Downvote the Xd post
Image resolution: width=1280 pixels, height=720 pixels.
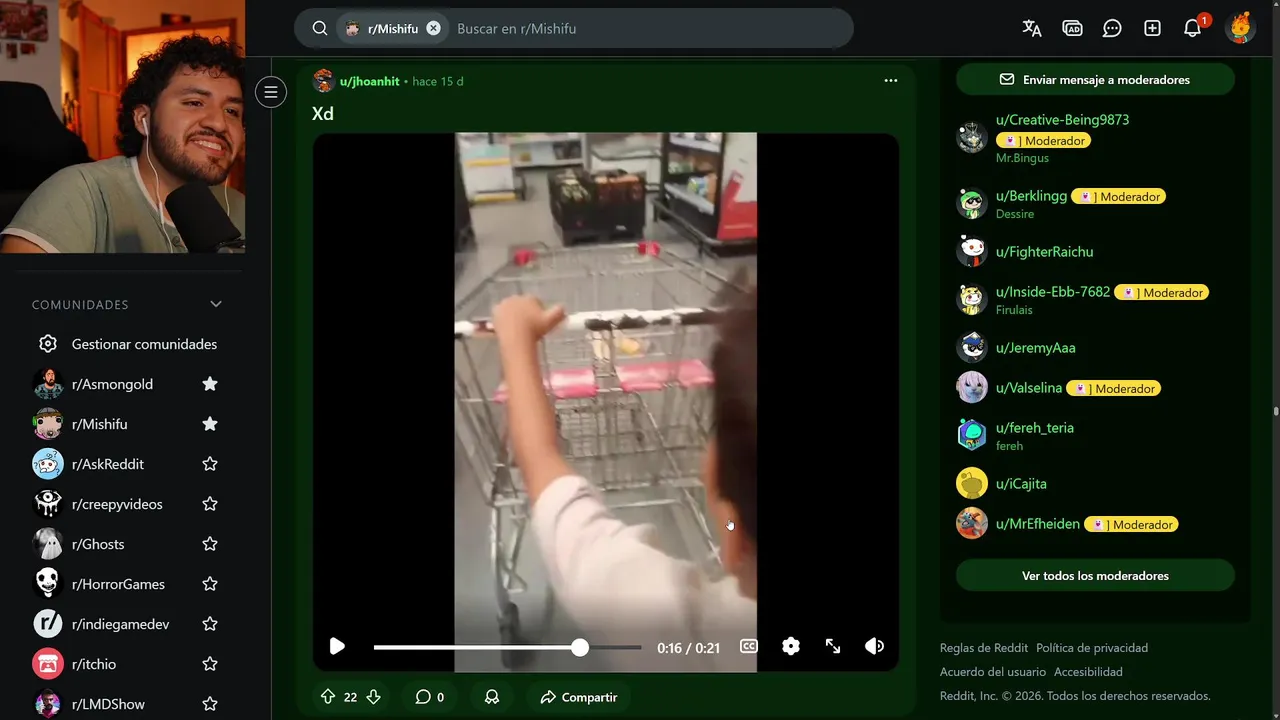point(374,697)
